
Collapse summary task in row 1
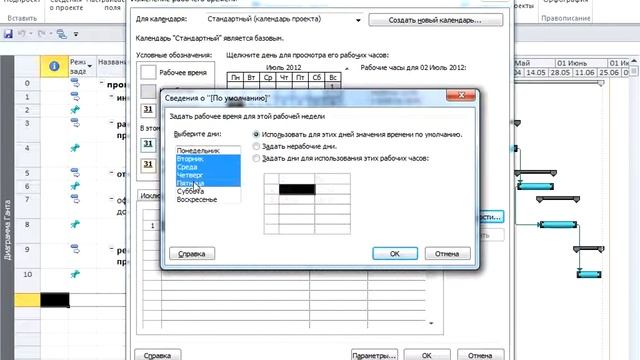[x=111, y=96]
